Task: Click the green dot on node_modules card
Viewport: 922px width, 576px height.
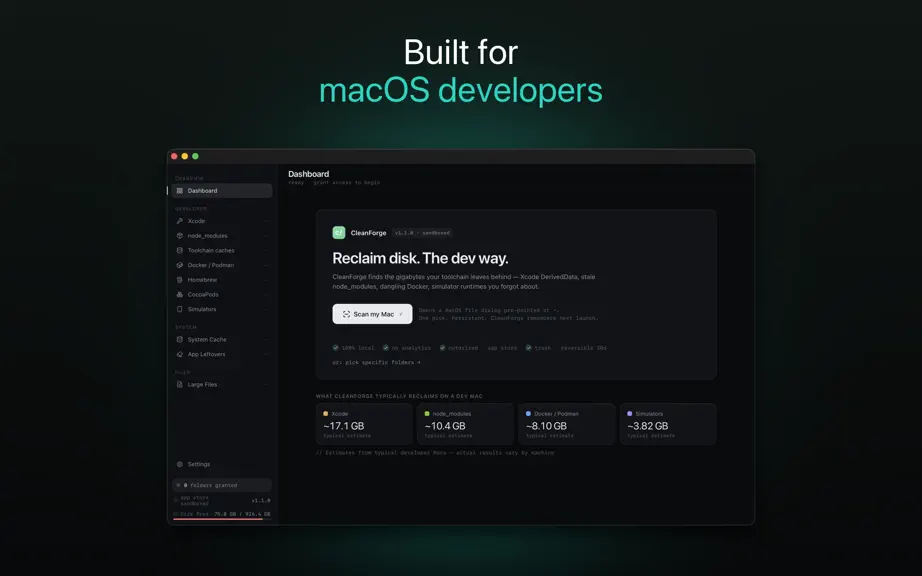Action: 427,414
